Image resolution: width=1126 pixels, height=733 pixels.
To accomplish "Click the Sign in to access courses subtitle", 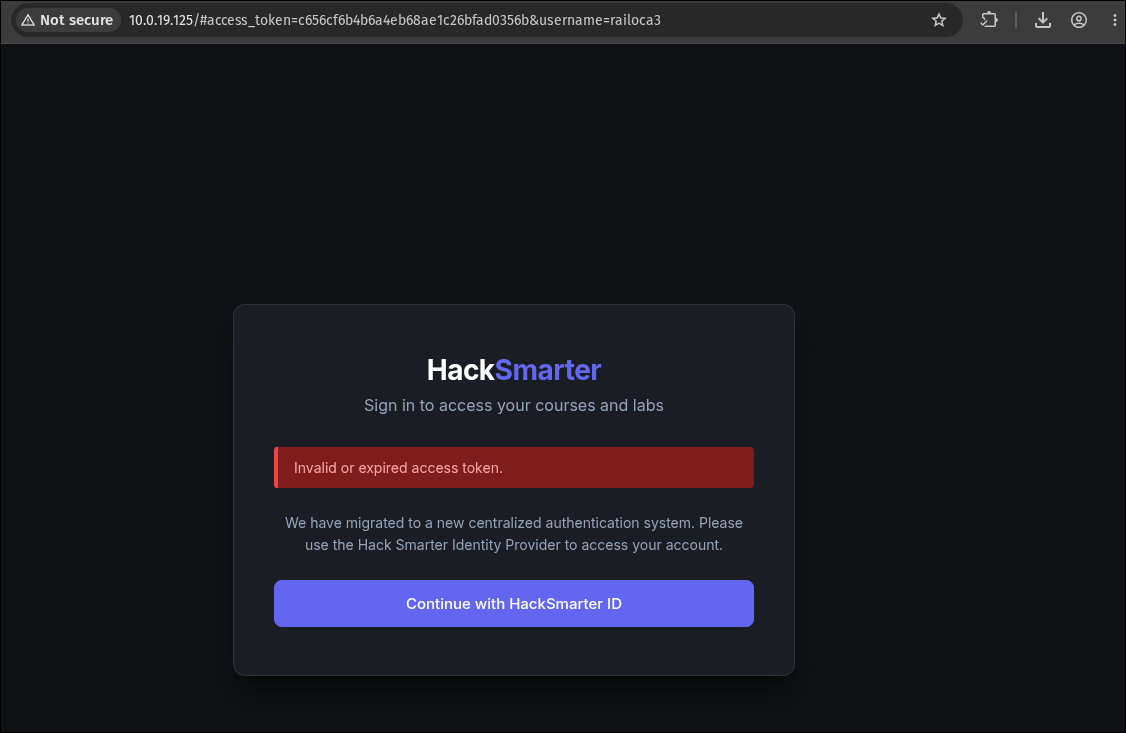I will tap(513, 406).
